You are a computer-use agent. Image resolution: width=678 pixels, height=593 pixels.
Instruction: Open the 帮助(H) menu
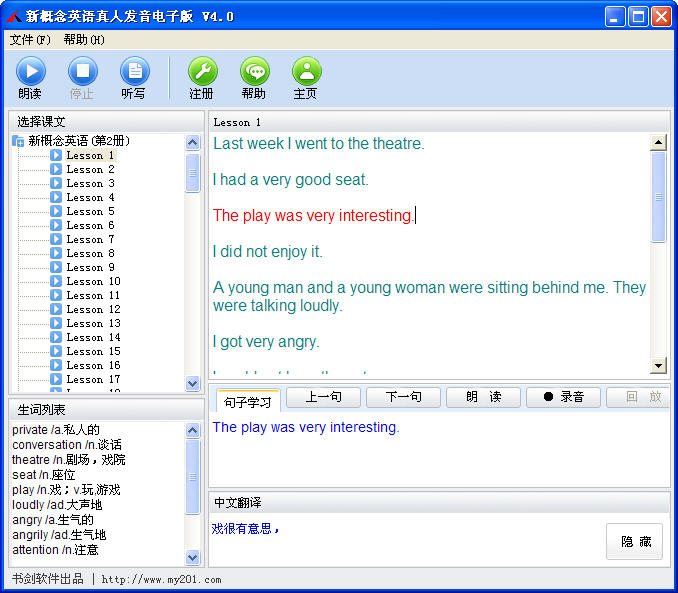point(84,40)
